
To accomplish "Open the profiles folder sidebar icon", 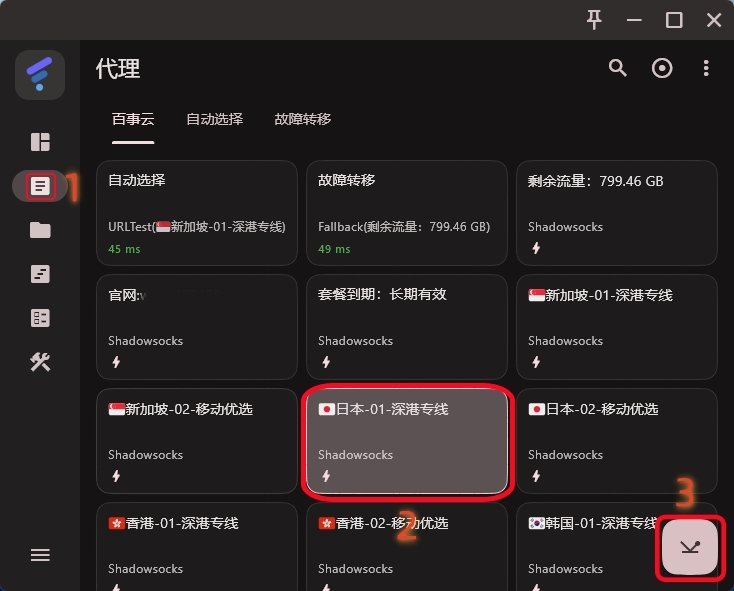I will (x=40, y=230).
